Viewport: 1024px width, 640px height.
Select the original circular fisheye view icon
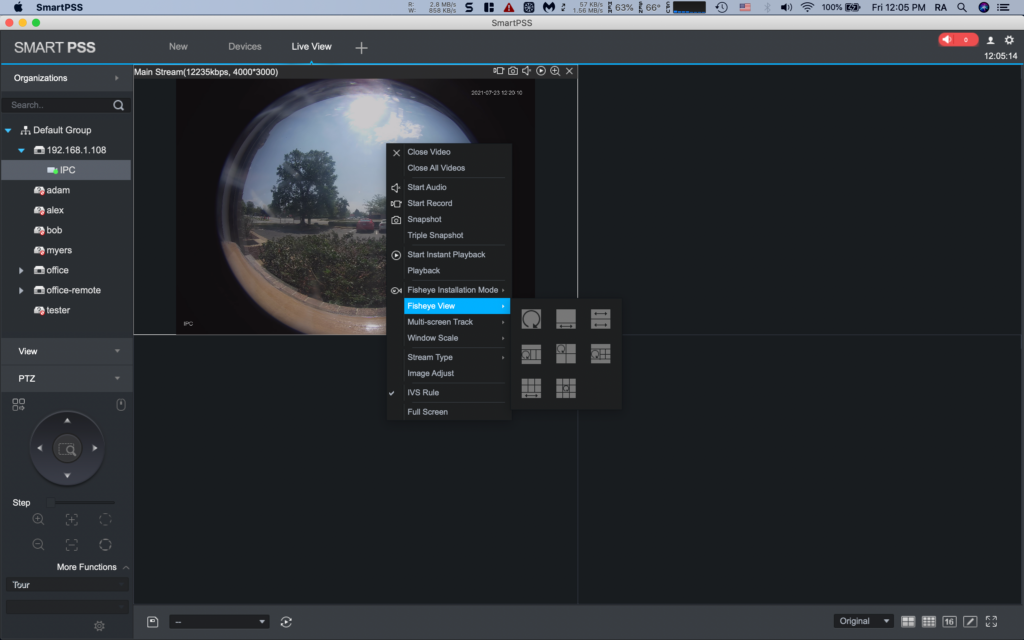click(x=531, y=319)
